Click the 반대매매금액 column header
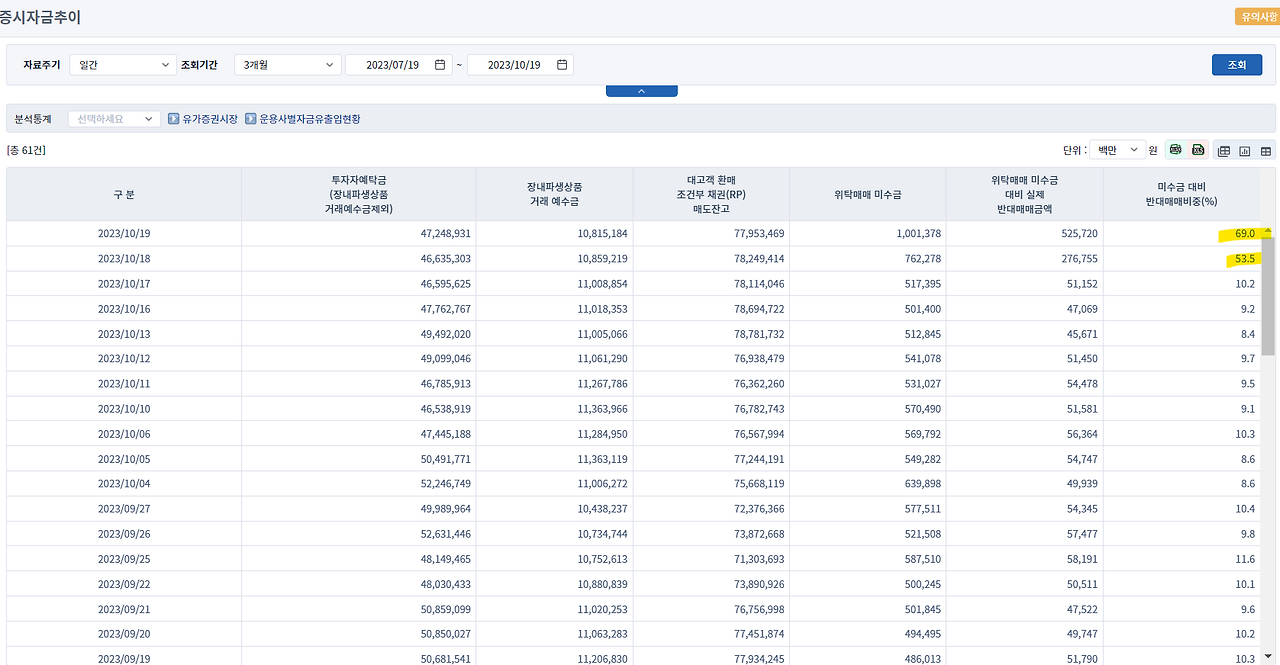1280x665 pixels. click(x=1025, y=194)
